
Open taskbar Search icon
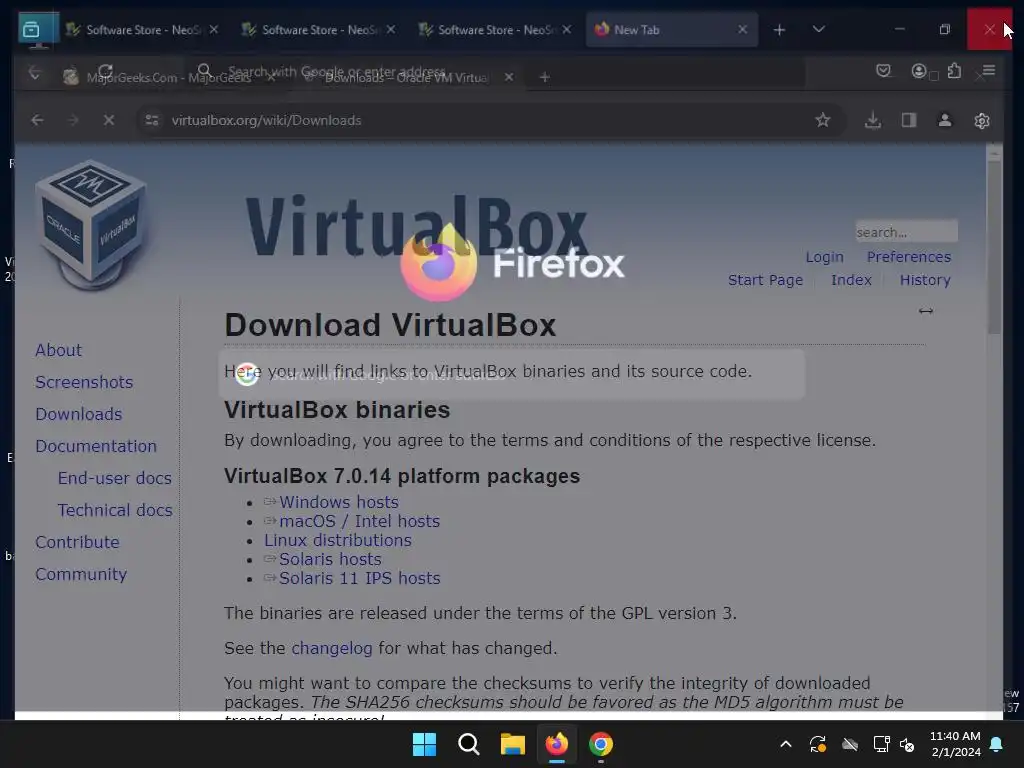[468, 744]
